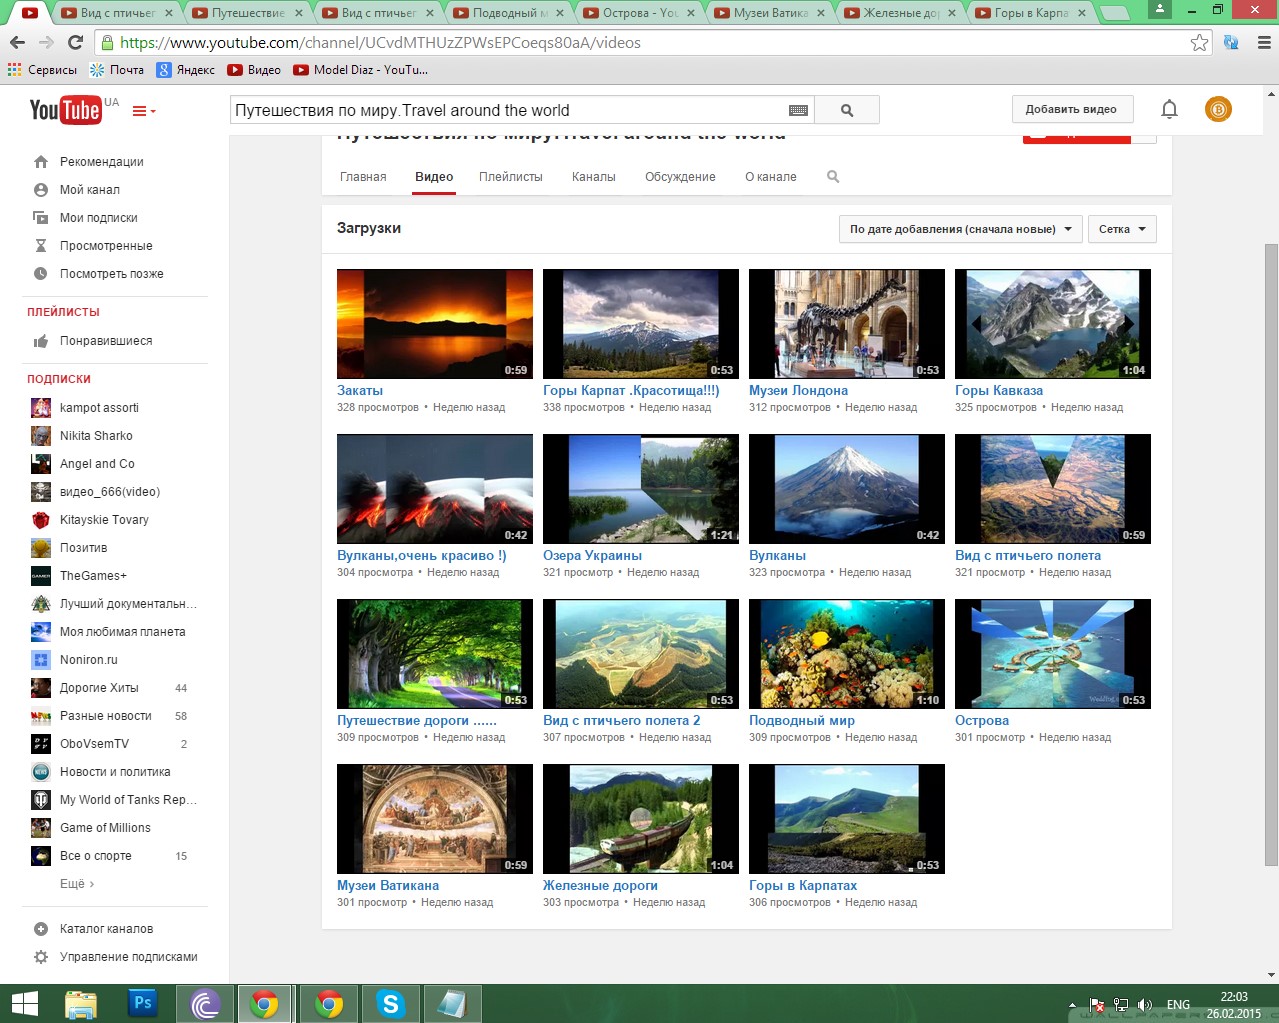Open the Музеи Лондона video link
The height and width of the screenshot is (1023, 1279).
pos(798,390)
